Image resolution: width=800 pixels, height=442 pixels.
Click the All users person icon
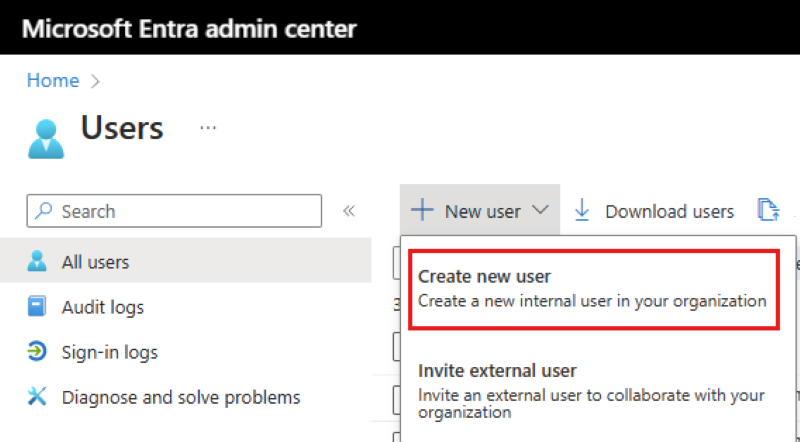tap(37, 261)
